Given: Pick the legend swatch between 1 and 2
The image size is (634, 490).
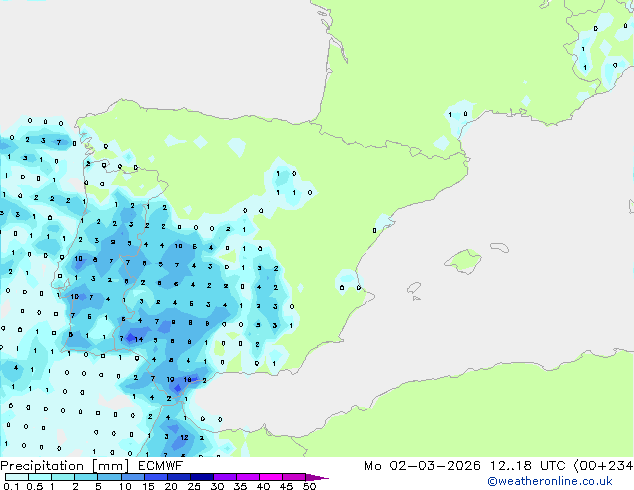Looking at the screenshot, I should [x=63, y=477].
